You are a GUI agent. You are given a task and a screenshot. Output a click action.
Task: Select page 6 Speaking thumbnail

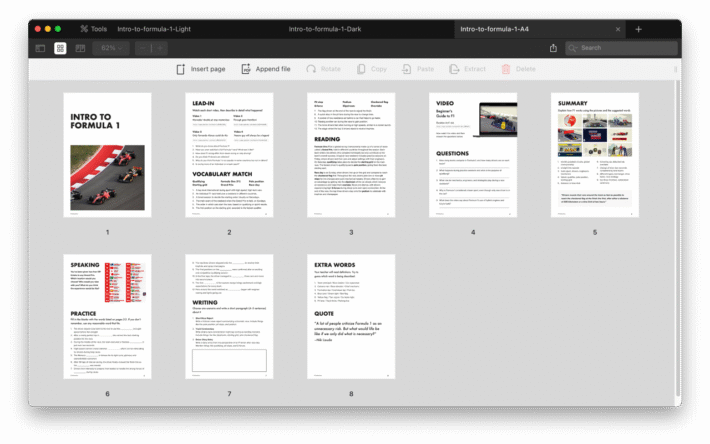[x=107, y=316]
